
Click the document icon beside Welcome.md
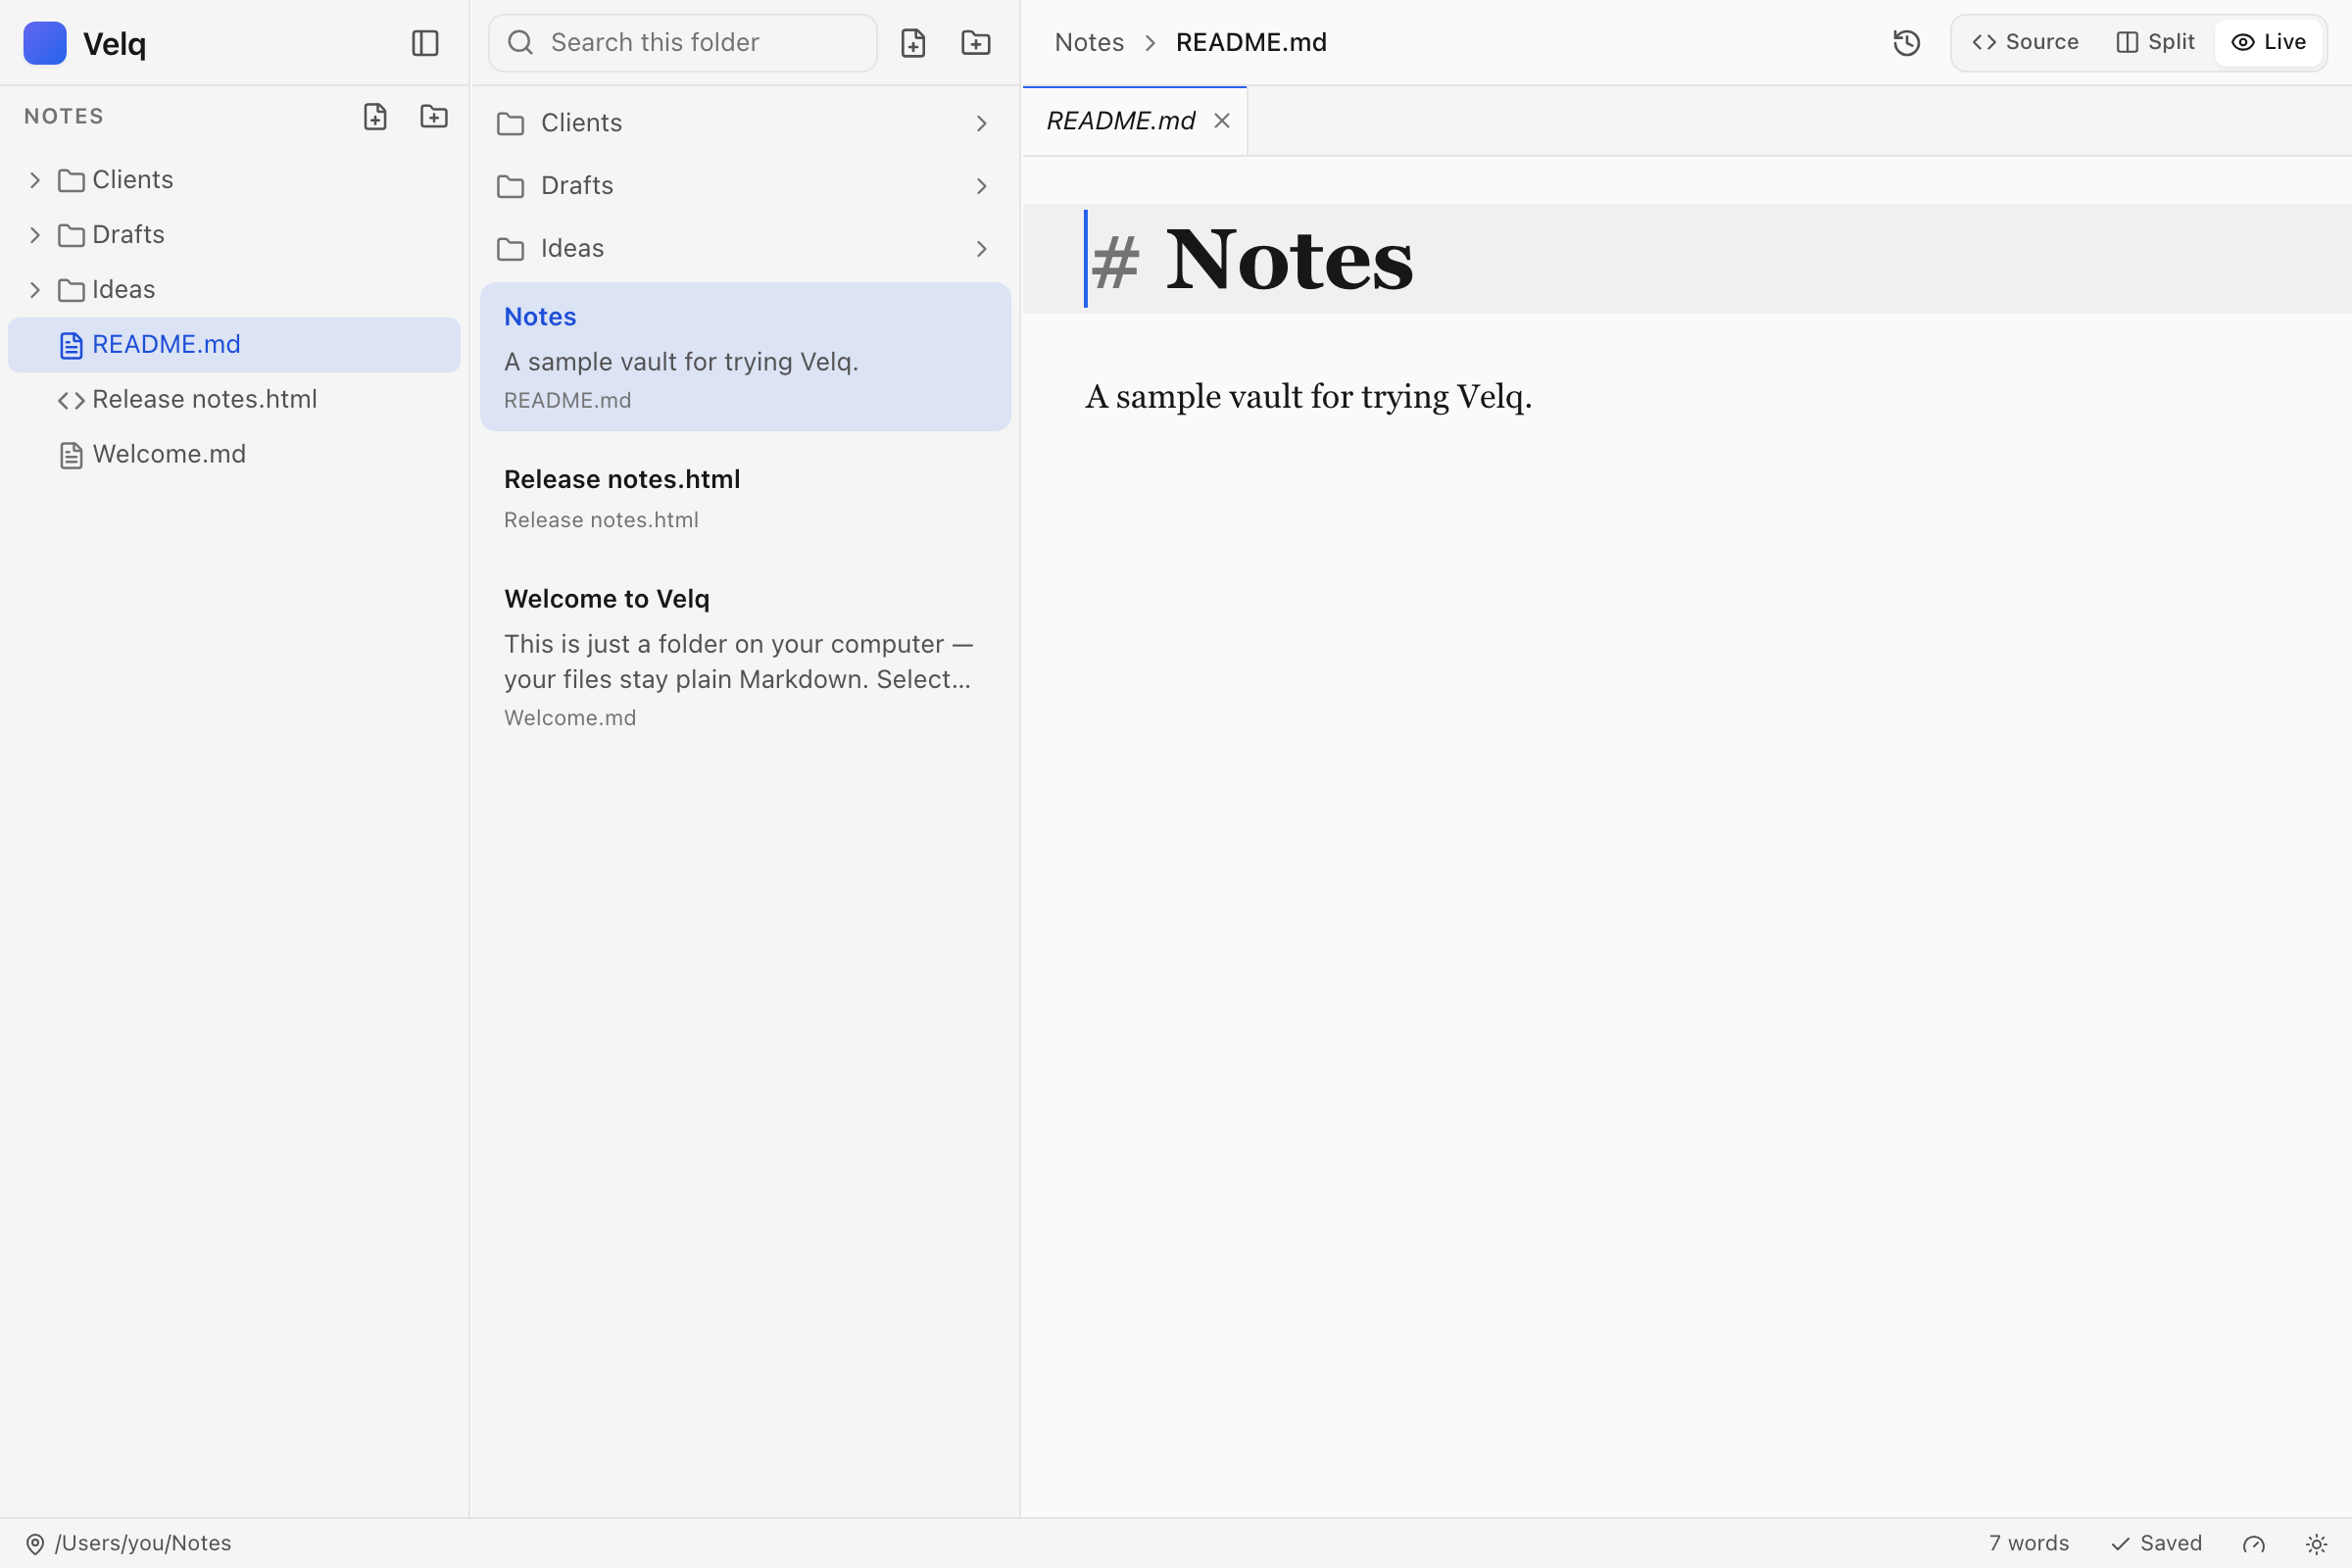71,456
